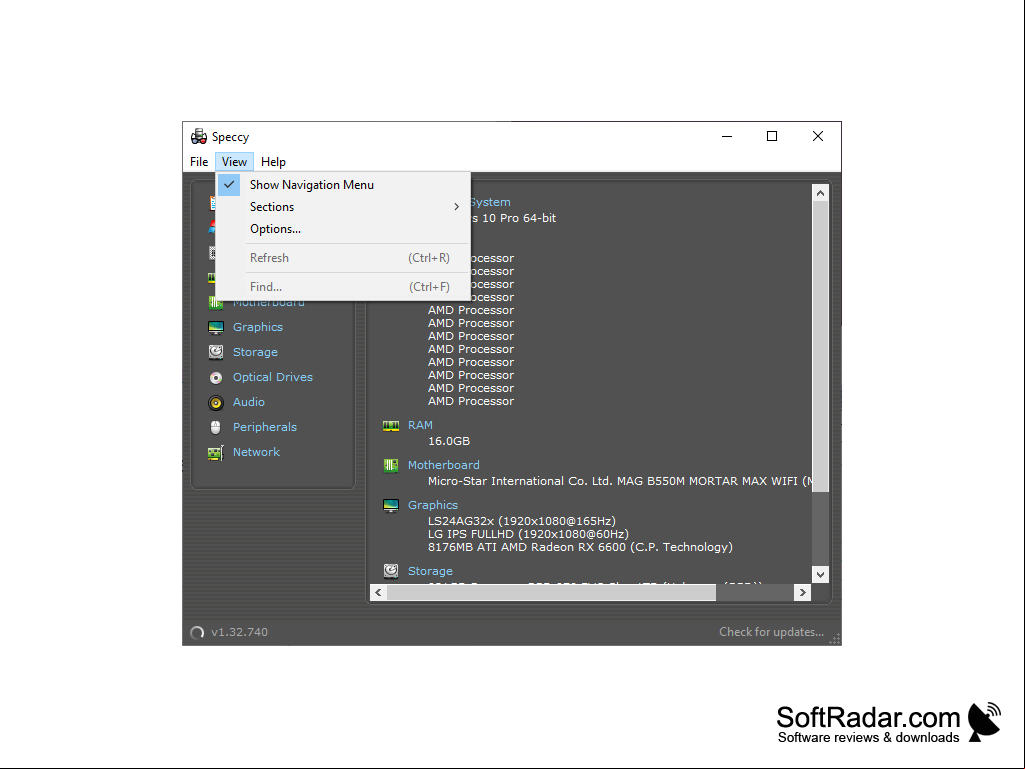
Task: Click the 8176MB ATI AMD Radeon RX 6600 entry
Action: [x=580, y=547]
